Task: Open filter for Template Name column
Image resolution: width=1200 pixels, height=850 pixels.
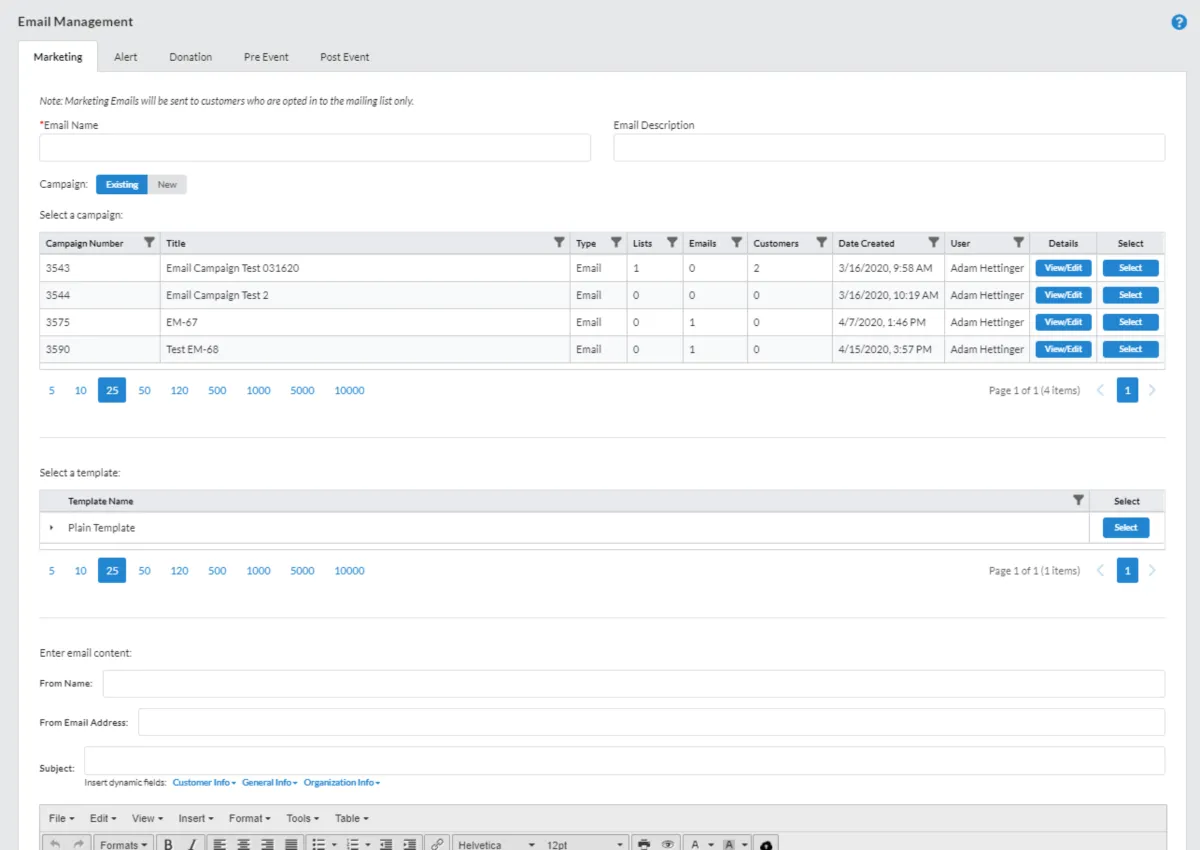Action: coord(1078,500)
